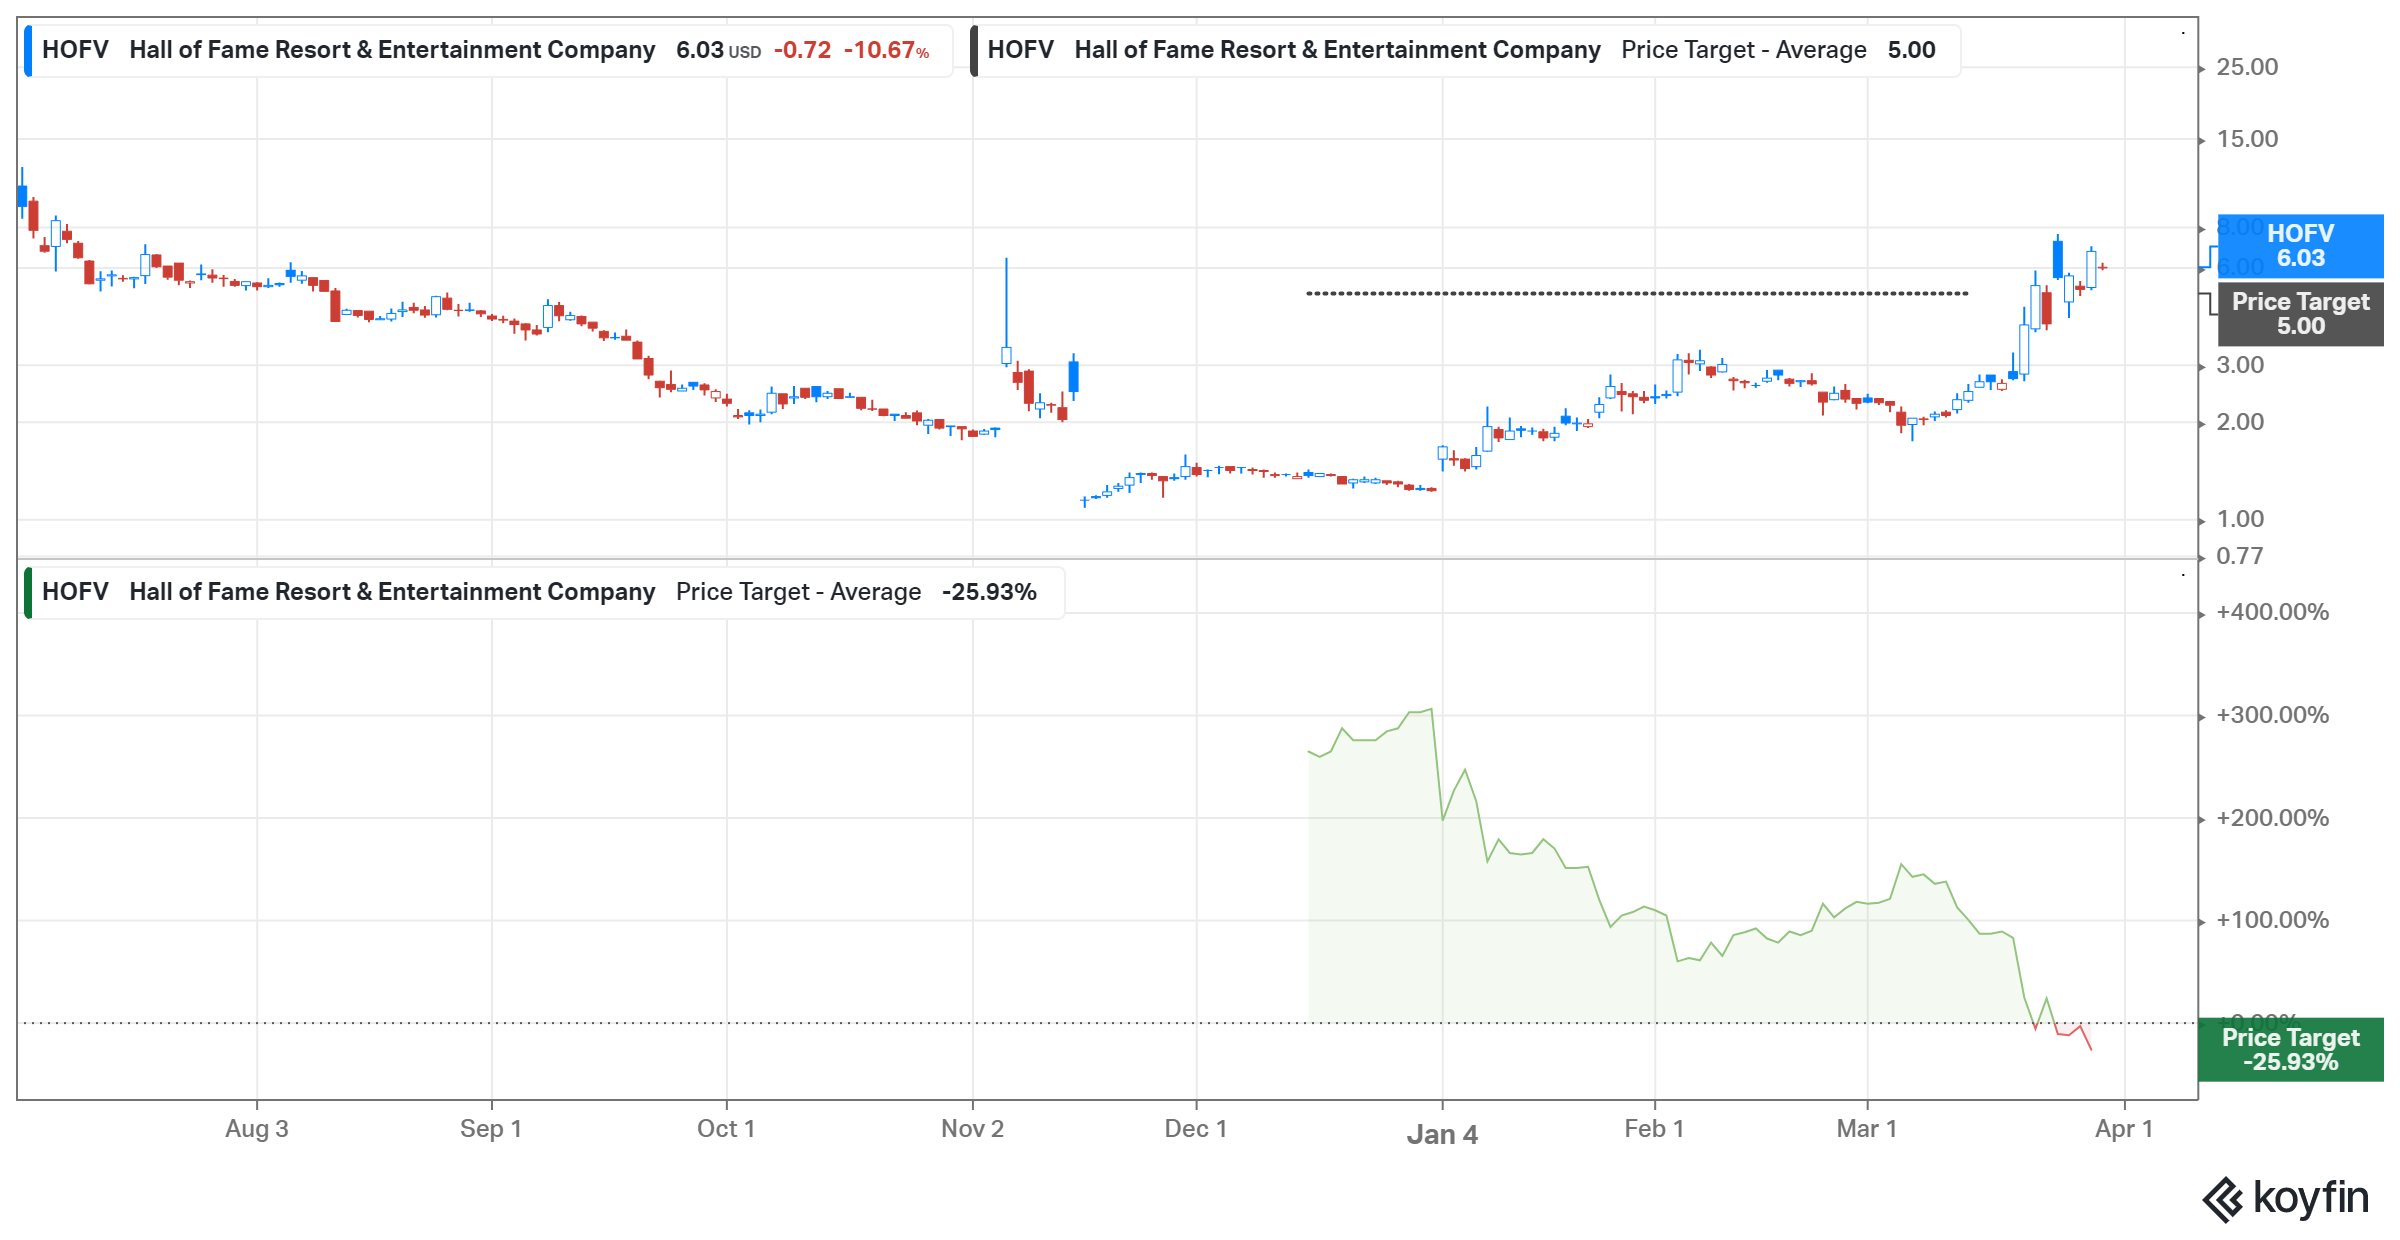
Task: Click the 15.00 price axis label
Action: (2247, 139)
